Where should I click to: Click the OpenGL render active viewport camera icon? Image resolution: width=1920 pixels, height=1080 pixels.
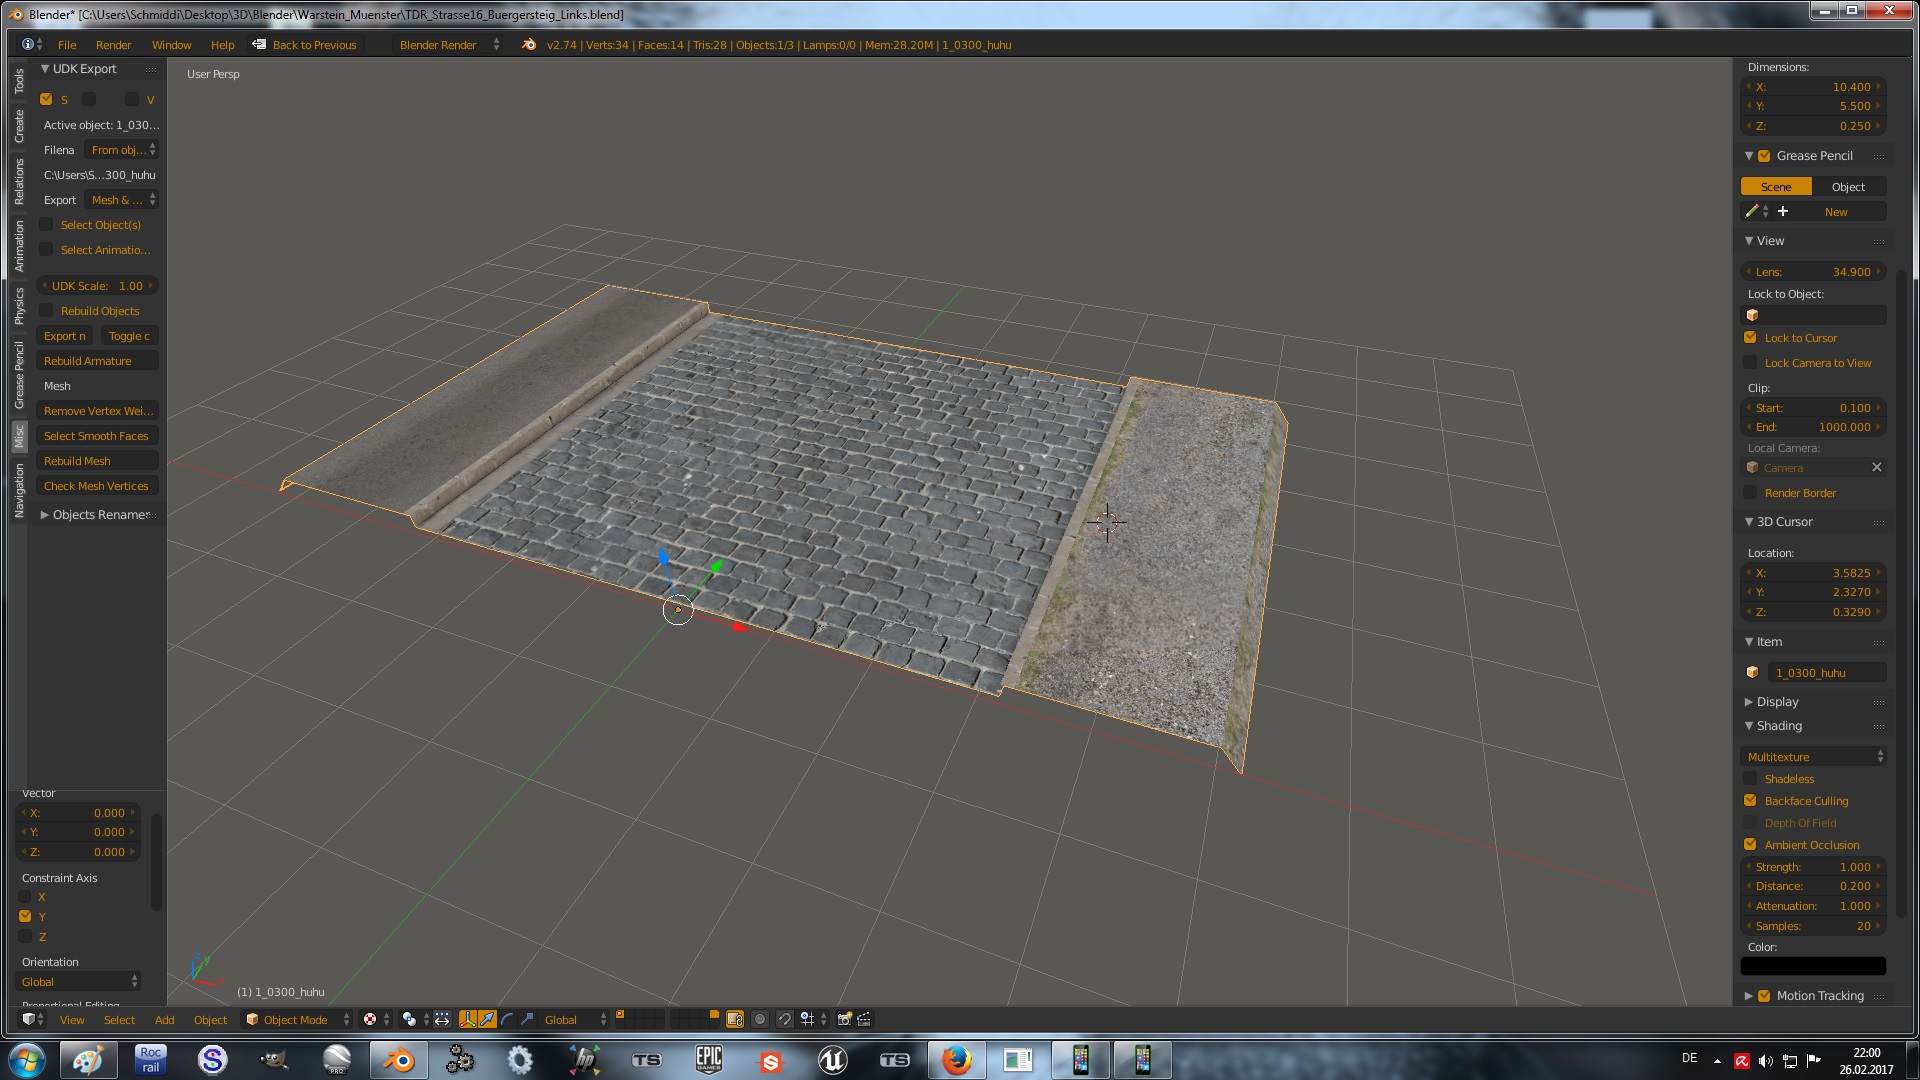(844, 1019)
